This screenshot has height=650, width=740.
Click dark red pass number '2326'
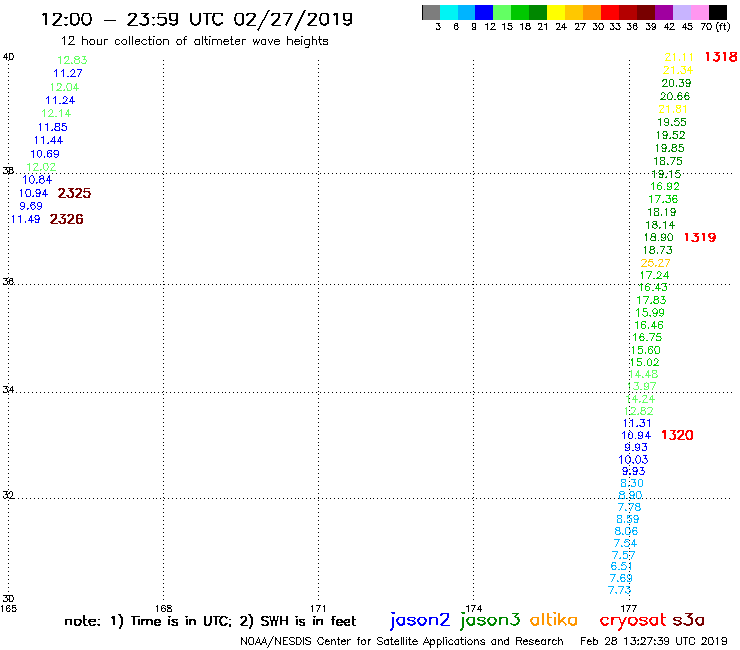tap(67, 219)
